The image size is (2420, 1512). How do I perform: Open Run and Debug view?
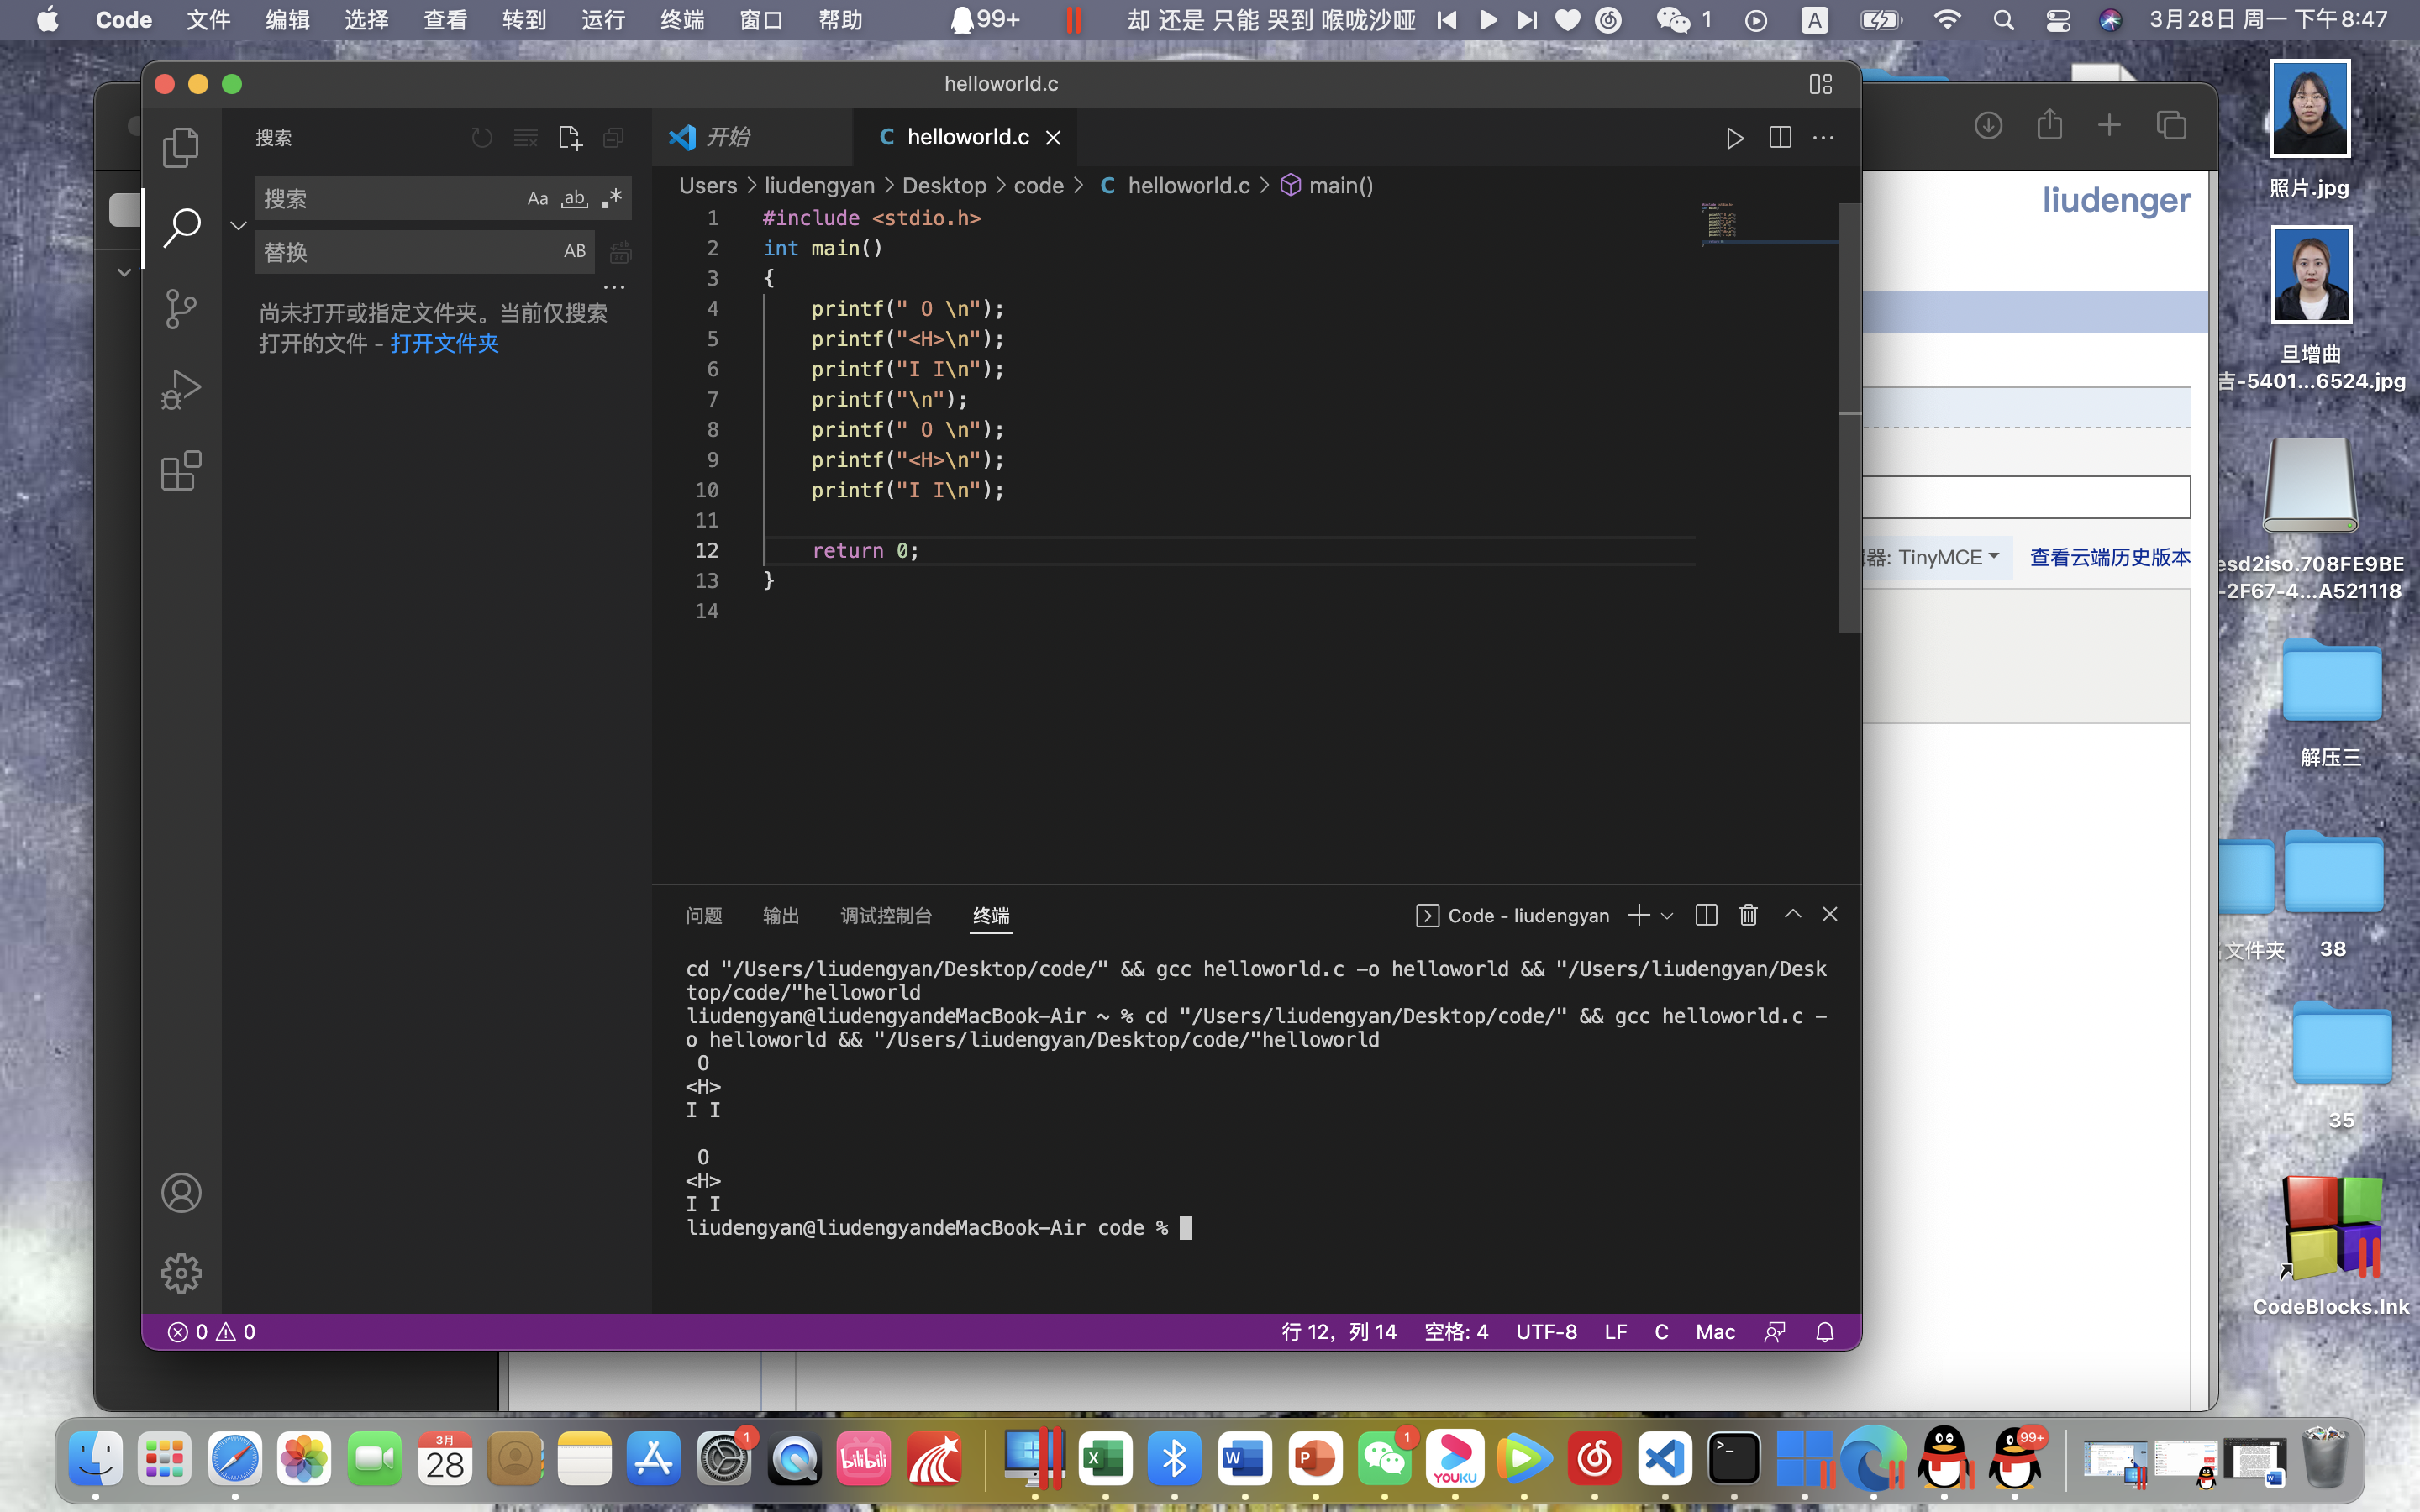(x=181, y=390)
